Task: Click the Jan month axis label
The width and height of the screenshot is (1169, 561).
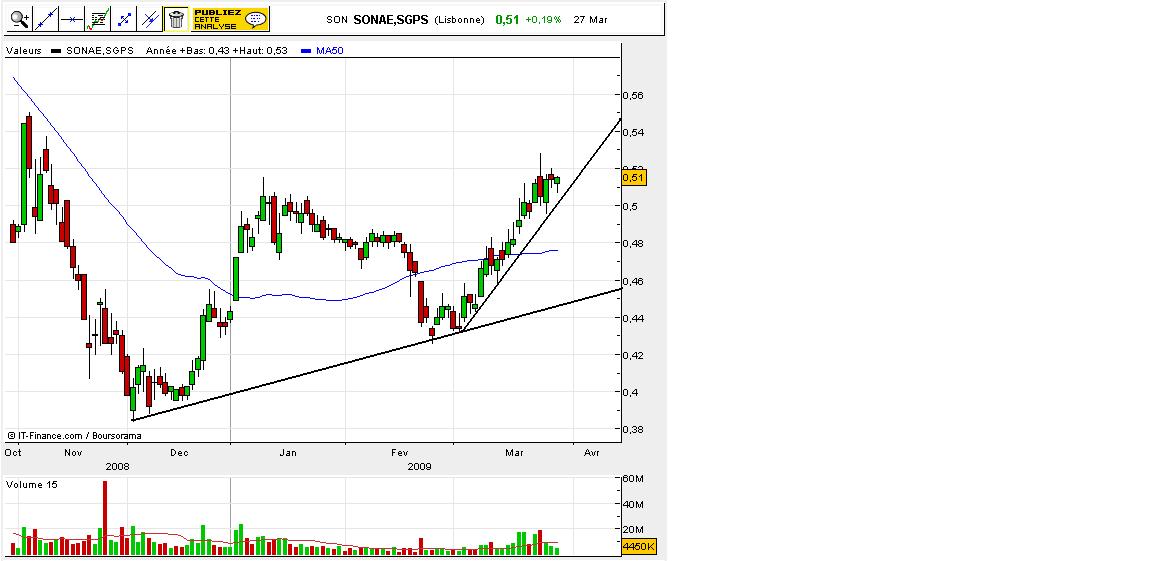Action: [x=288, y=453]
